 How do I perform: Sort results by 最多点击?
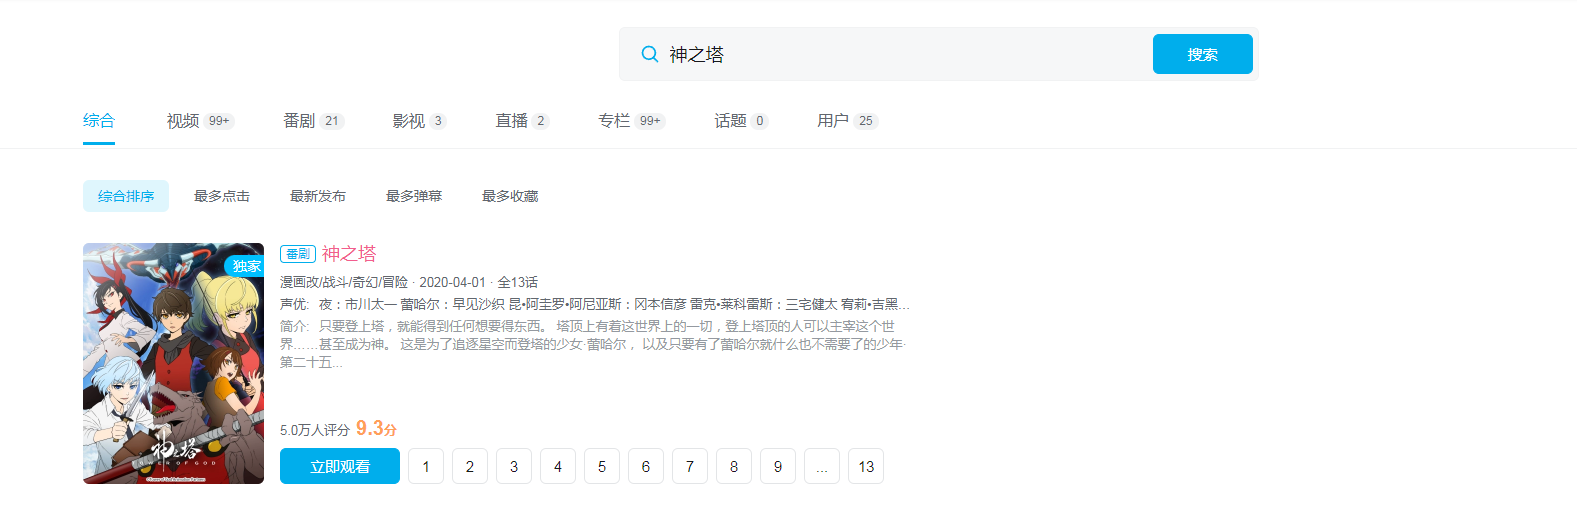point(222,196)
